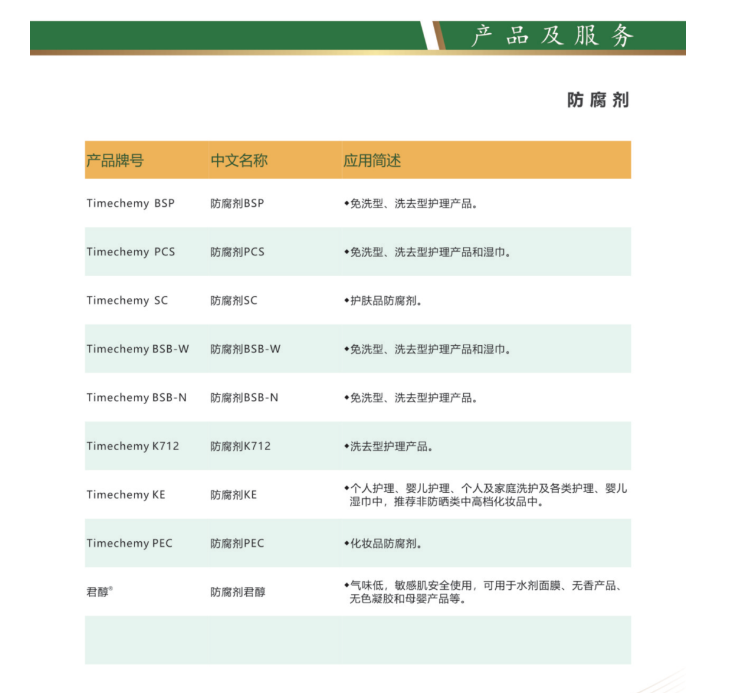Click the 君醇 product brand cell
This screenshot has width=739, height=693.
pyautogui.click(x=99, y=591)
